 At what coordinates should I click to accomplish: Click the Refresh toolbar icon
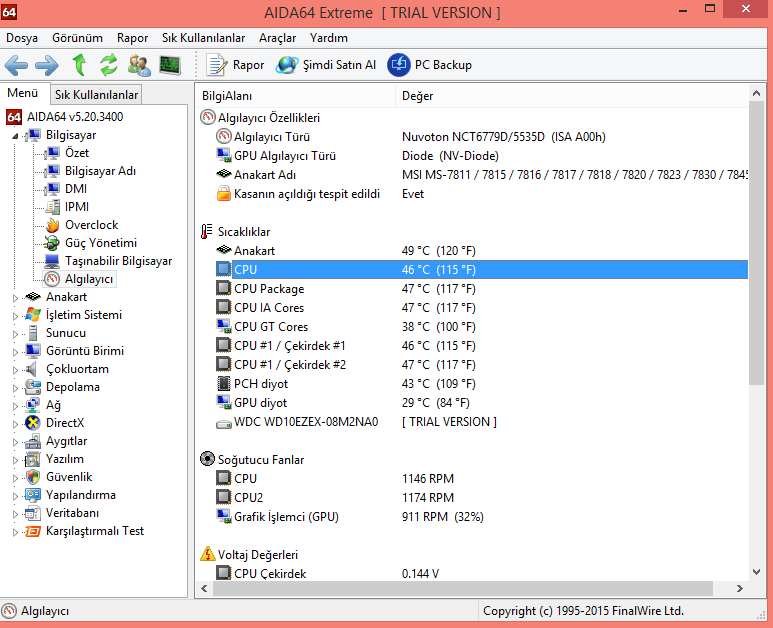coord(108,65)
